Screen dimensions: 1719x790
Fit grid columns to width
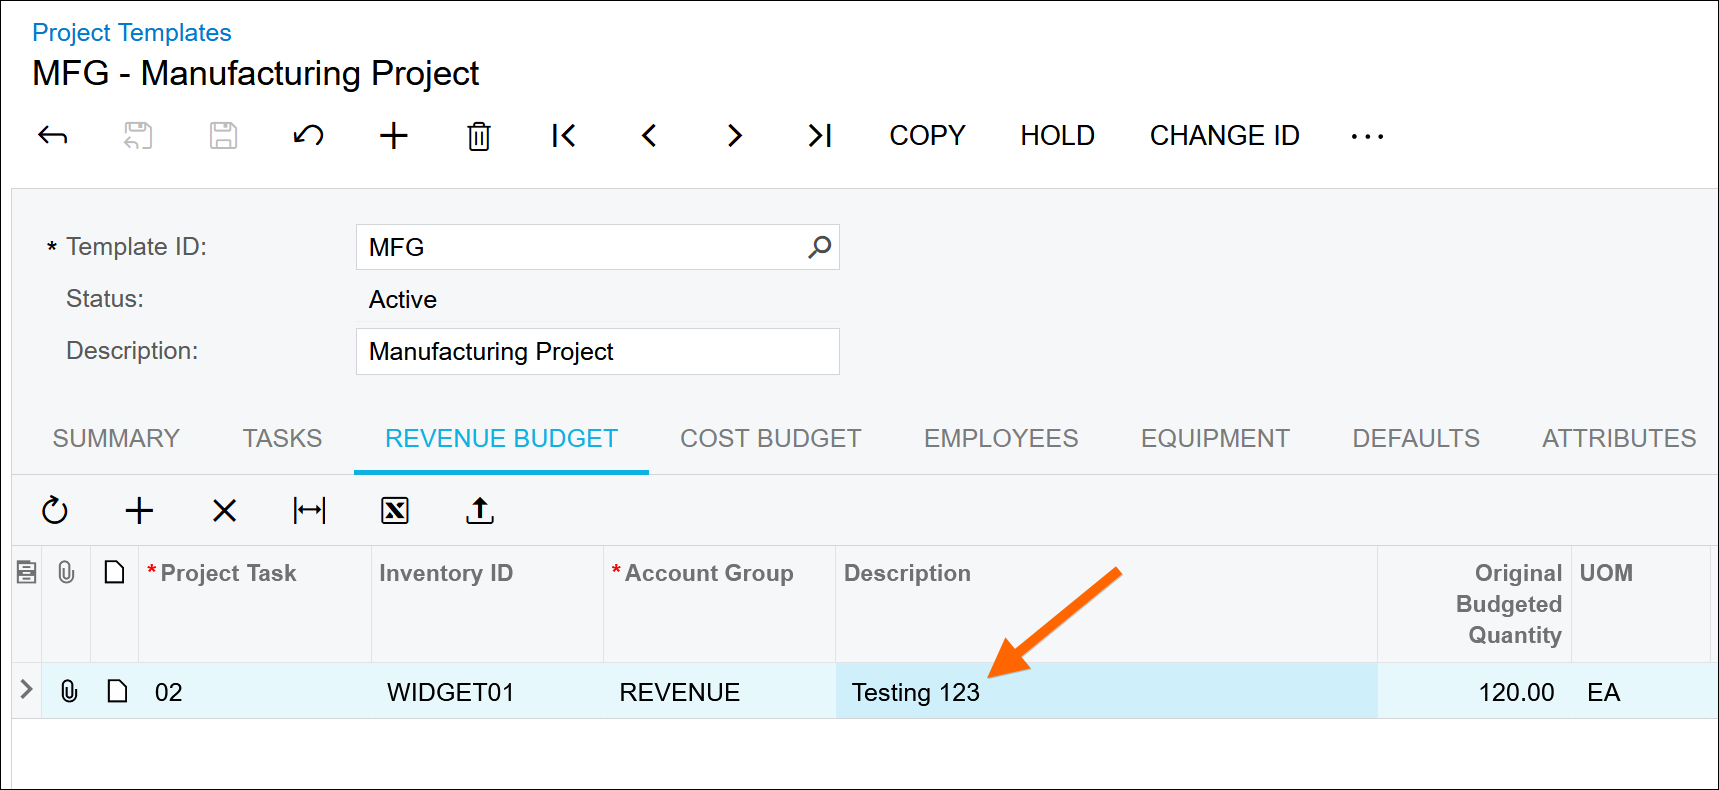(x=310, y=511)
